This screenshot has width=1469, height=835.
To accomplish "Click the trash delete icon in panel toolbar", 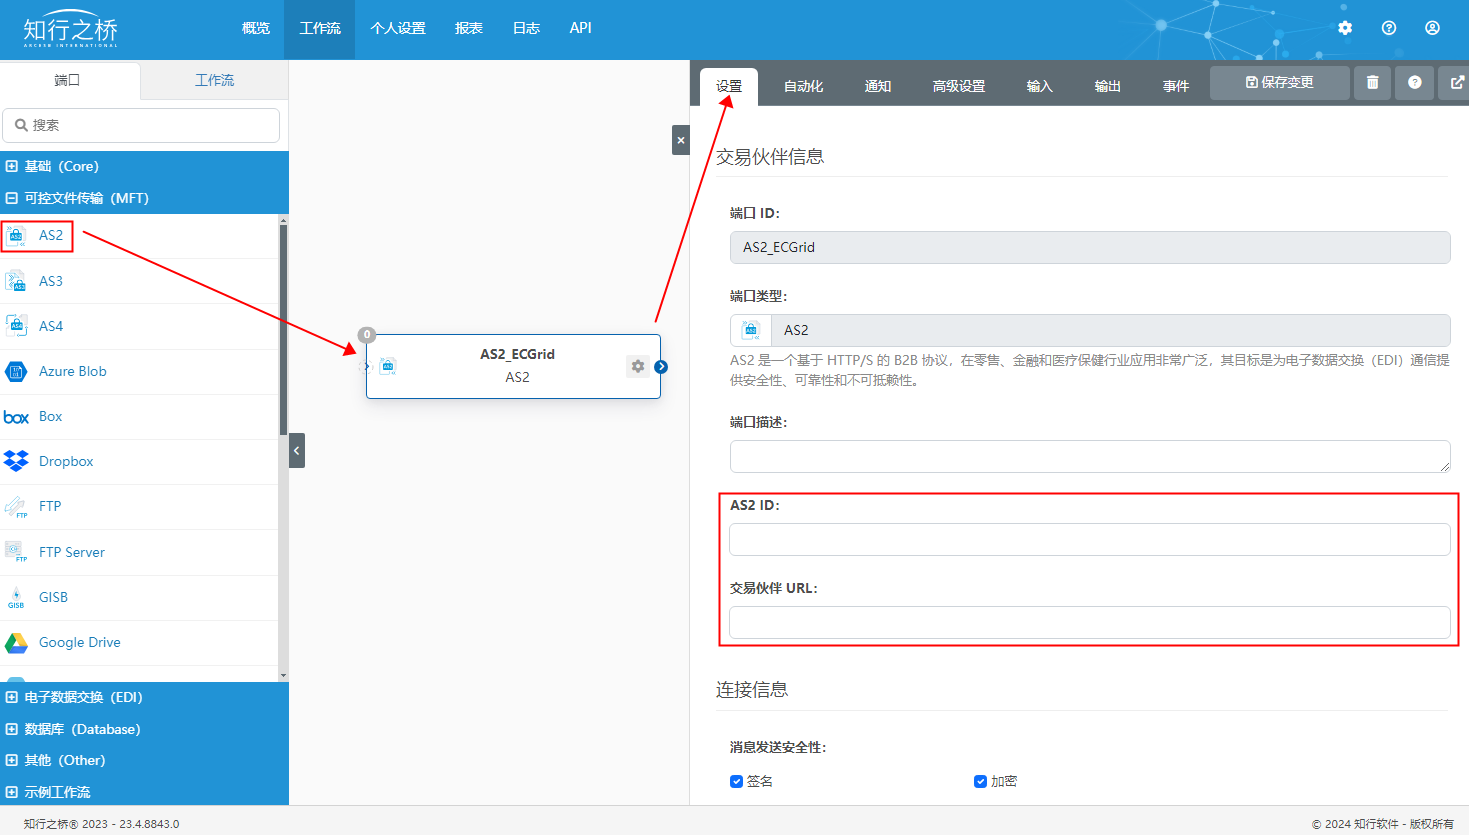I will pos(1372,83).
